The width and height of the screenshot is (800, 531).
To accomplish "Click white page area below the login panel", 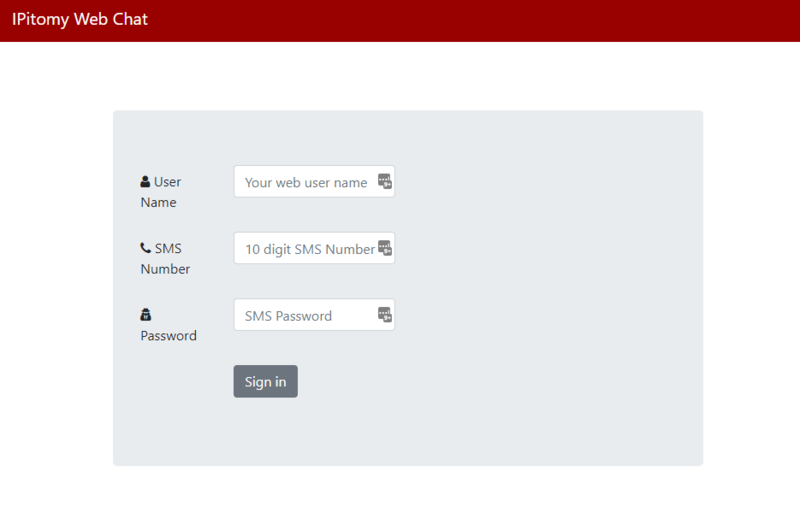I will point(400,498).
